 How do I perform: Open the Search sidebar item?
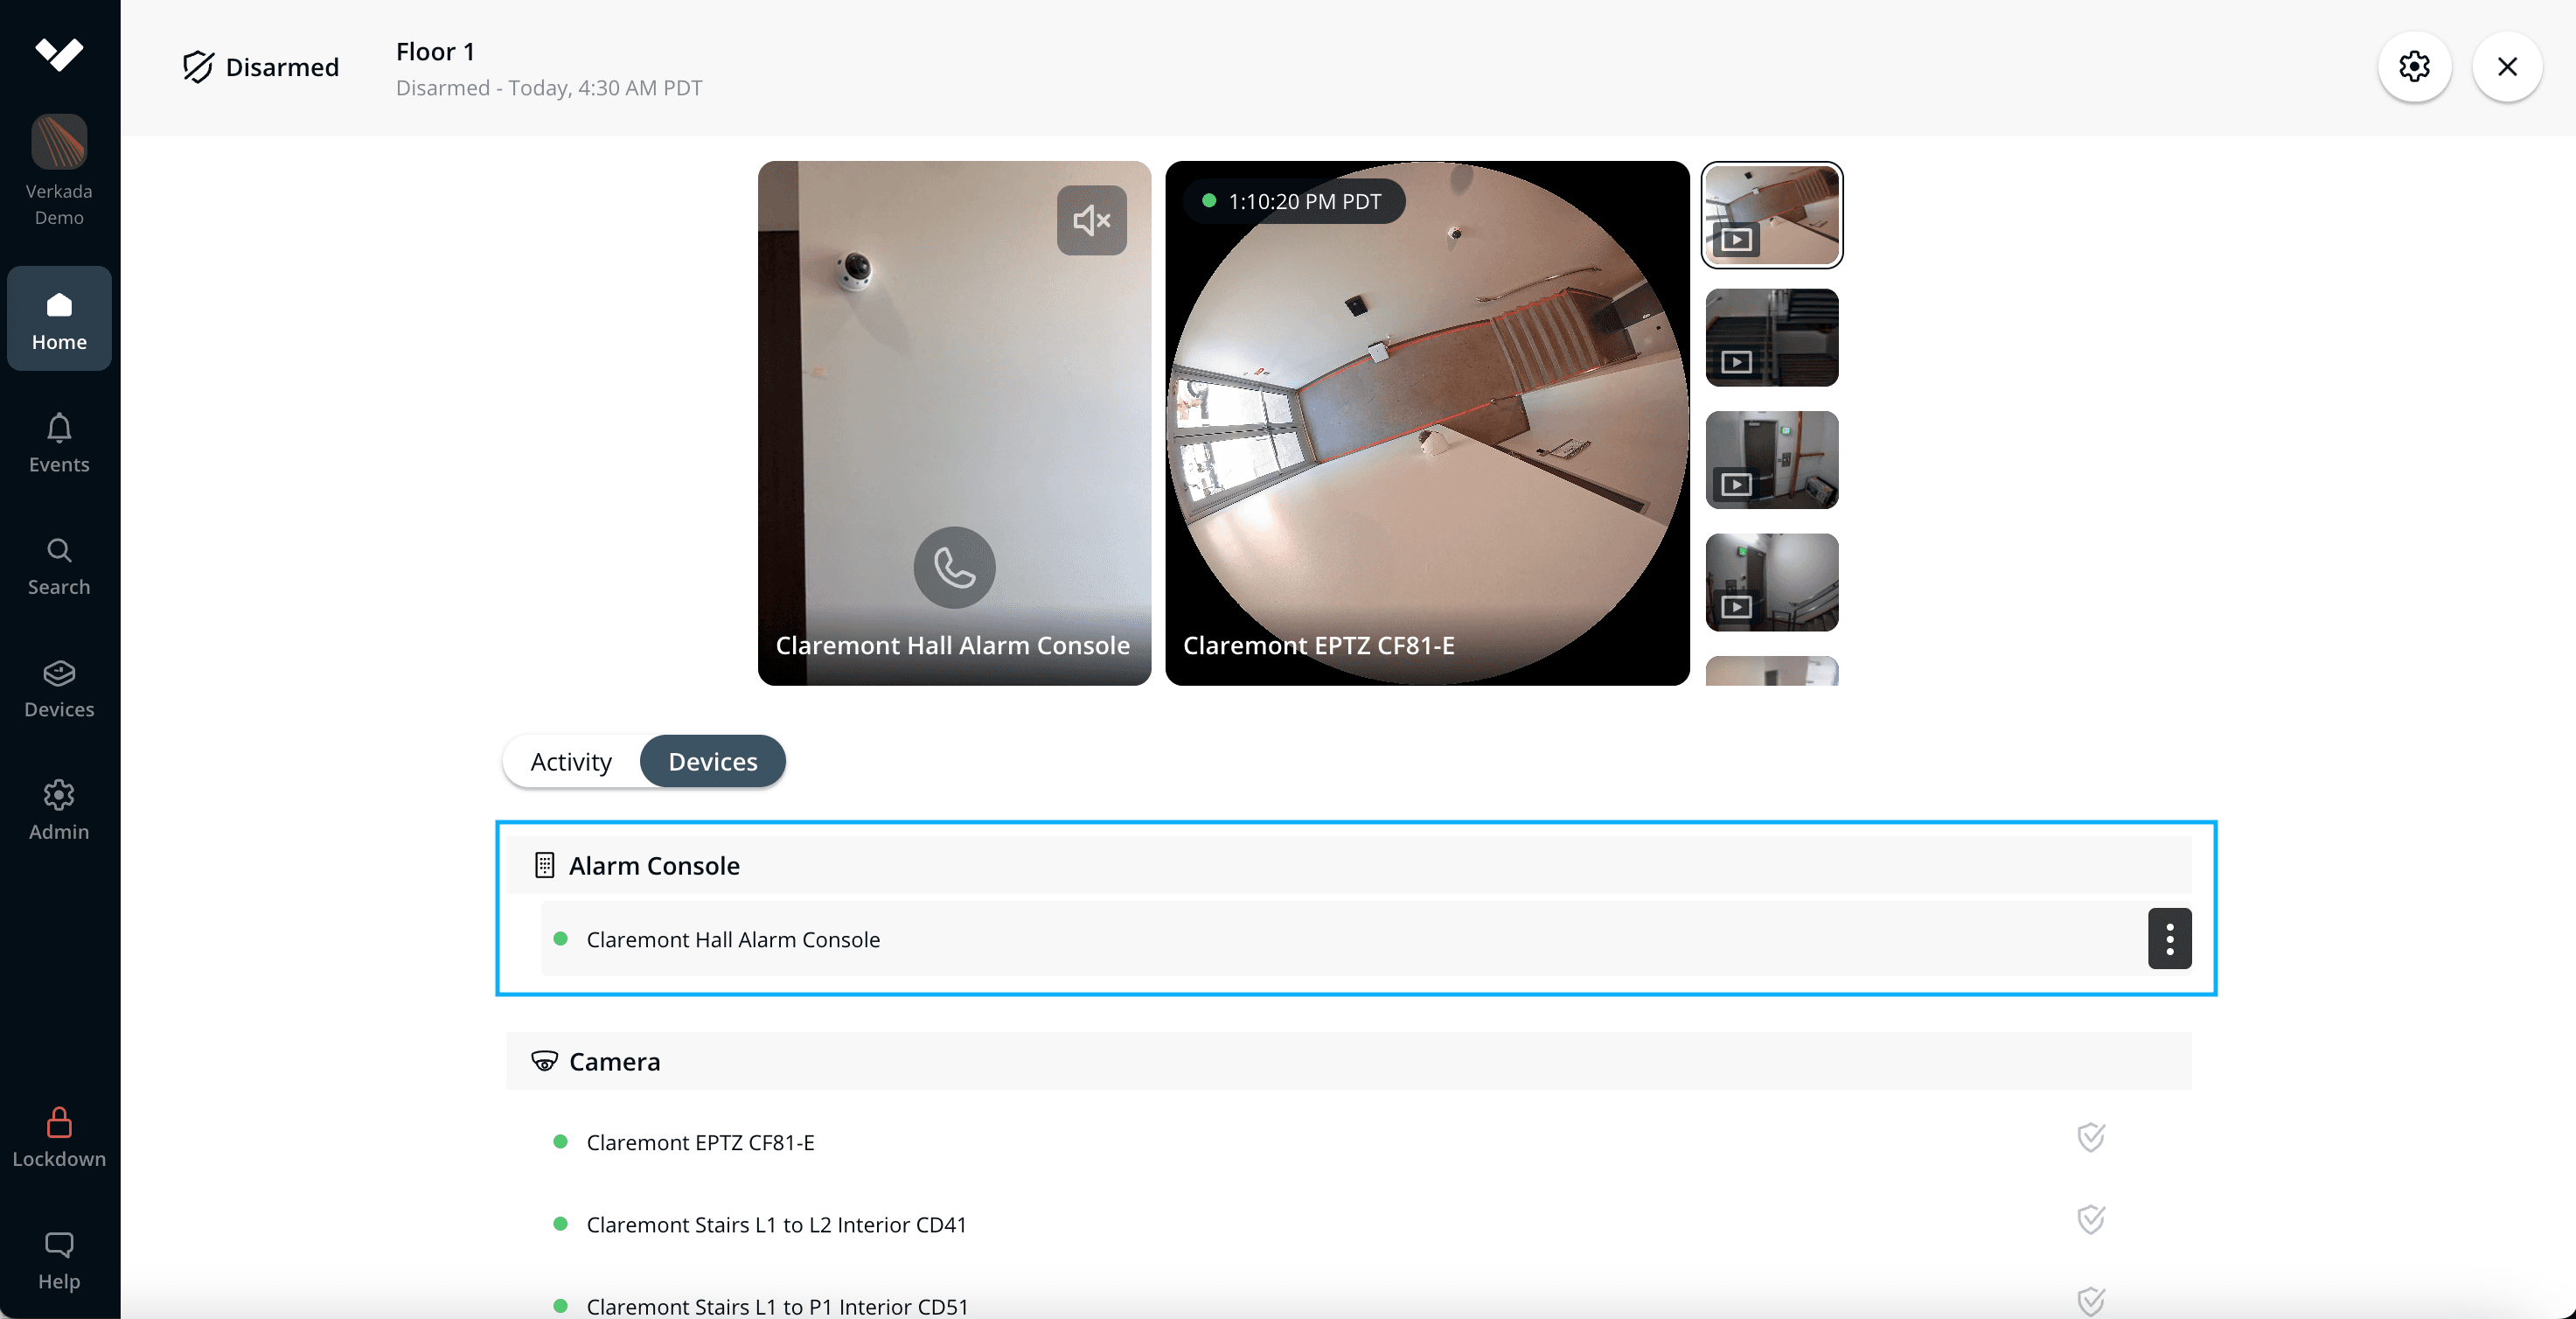(x=59, y=566)
